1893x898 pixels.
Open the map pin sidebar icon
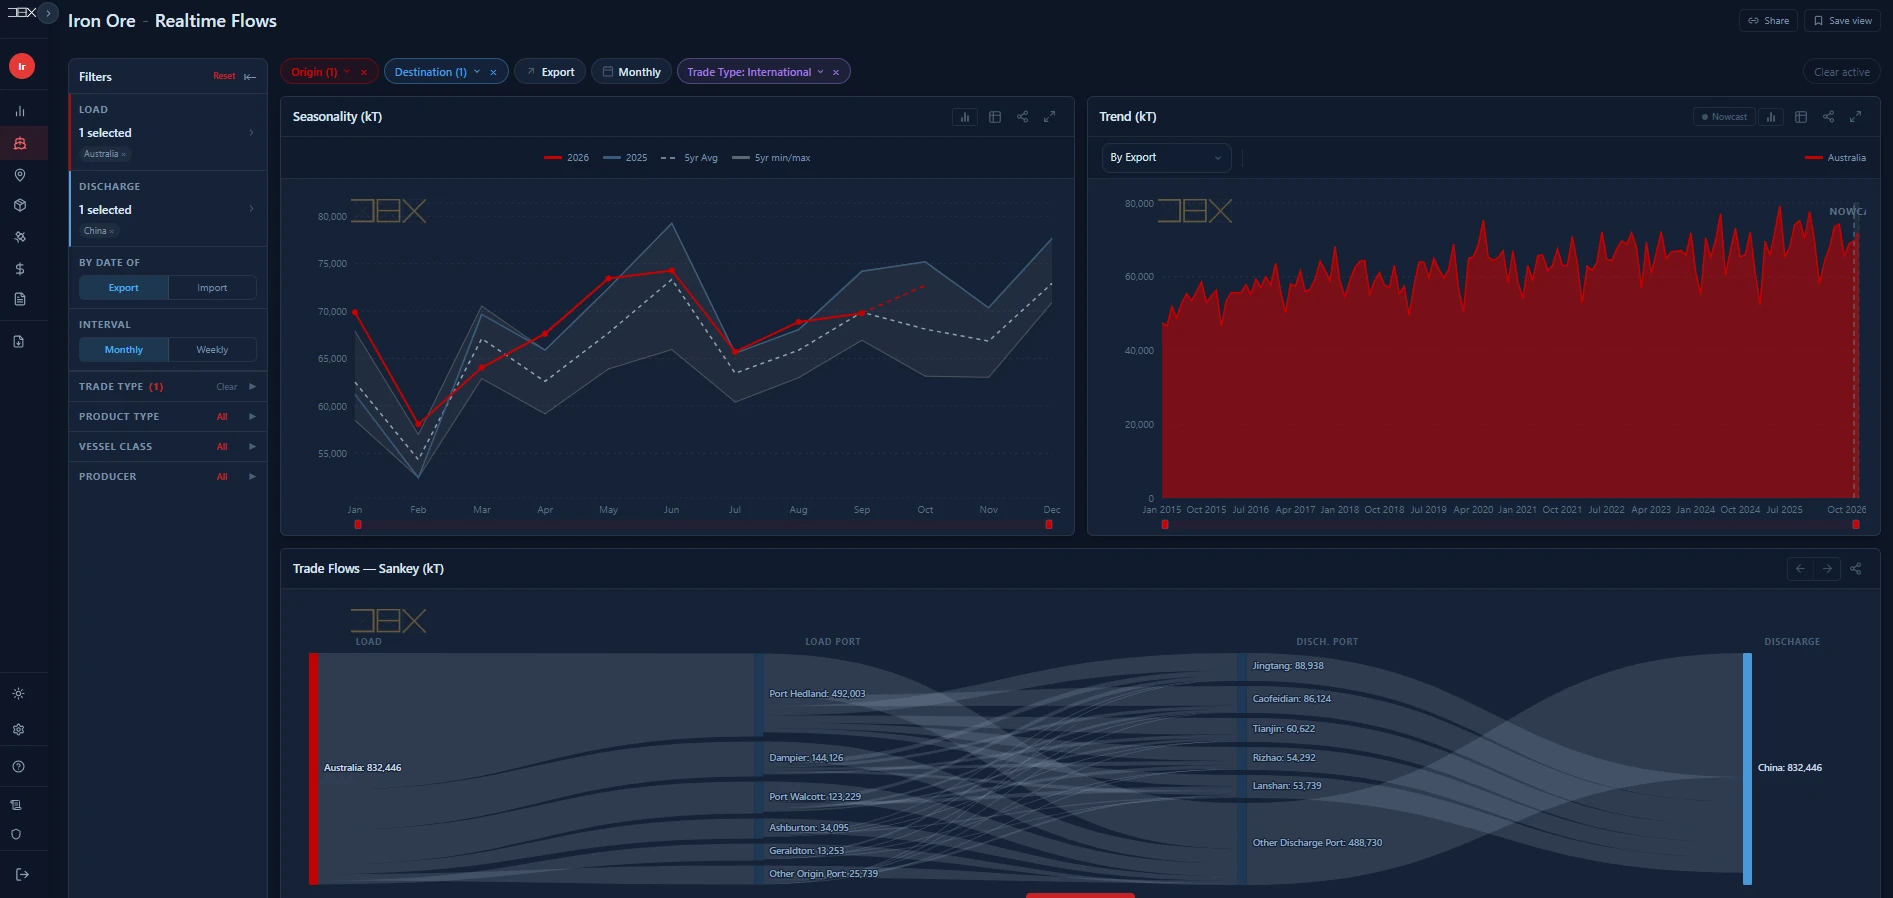(20, 175)
